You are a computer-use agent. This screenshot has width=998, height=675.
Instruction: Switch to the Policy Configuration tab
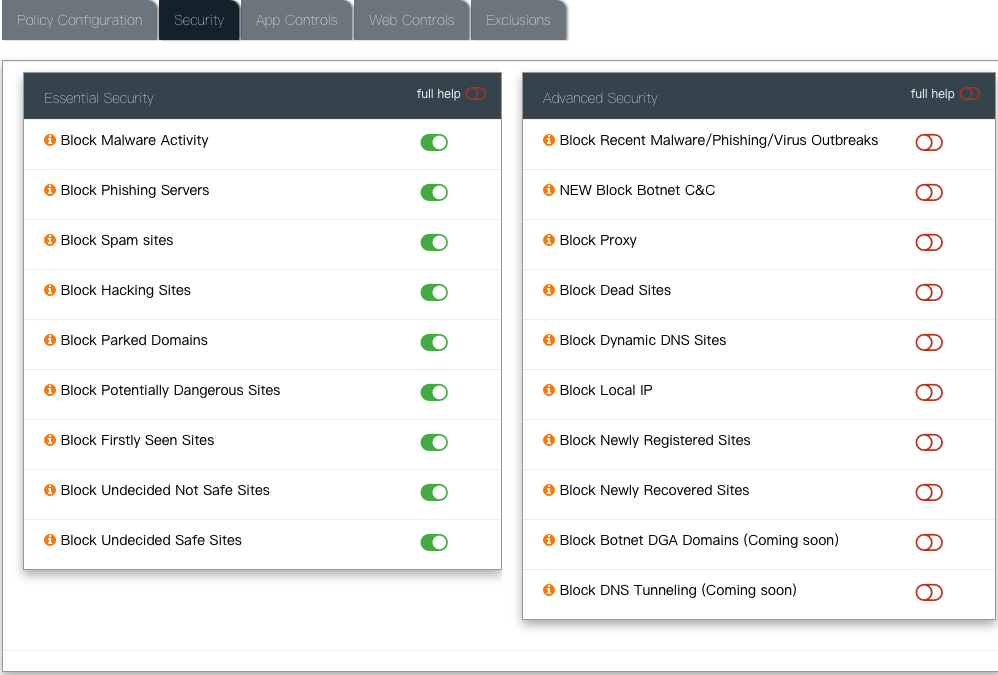click(x=80, y=20)
